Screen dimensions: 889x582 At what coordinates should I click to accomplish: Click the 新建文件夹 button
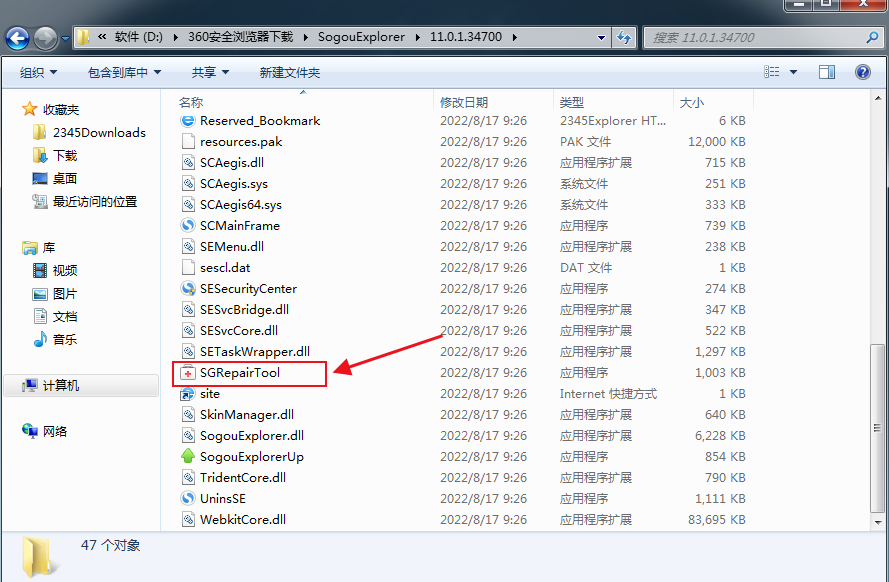point(290,73)
